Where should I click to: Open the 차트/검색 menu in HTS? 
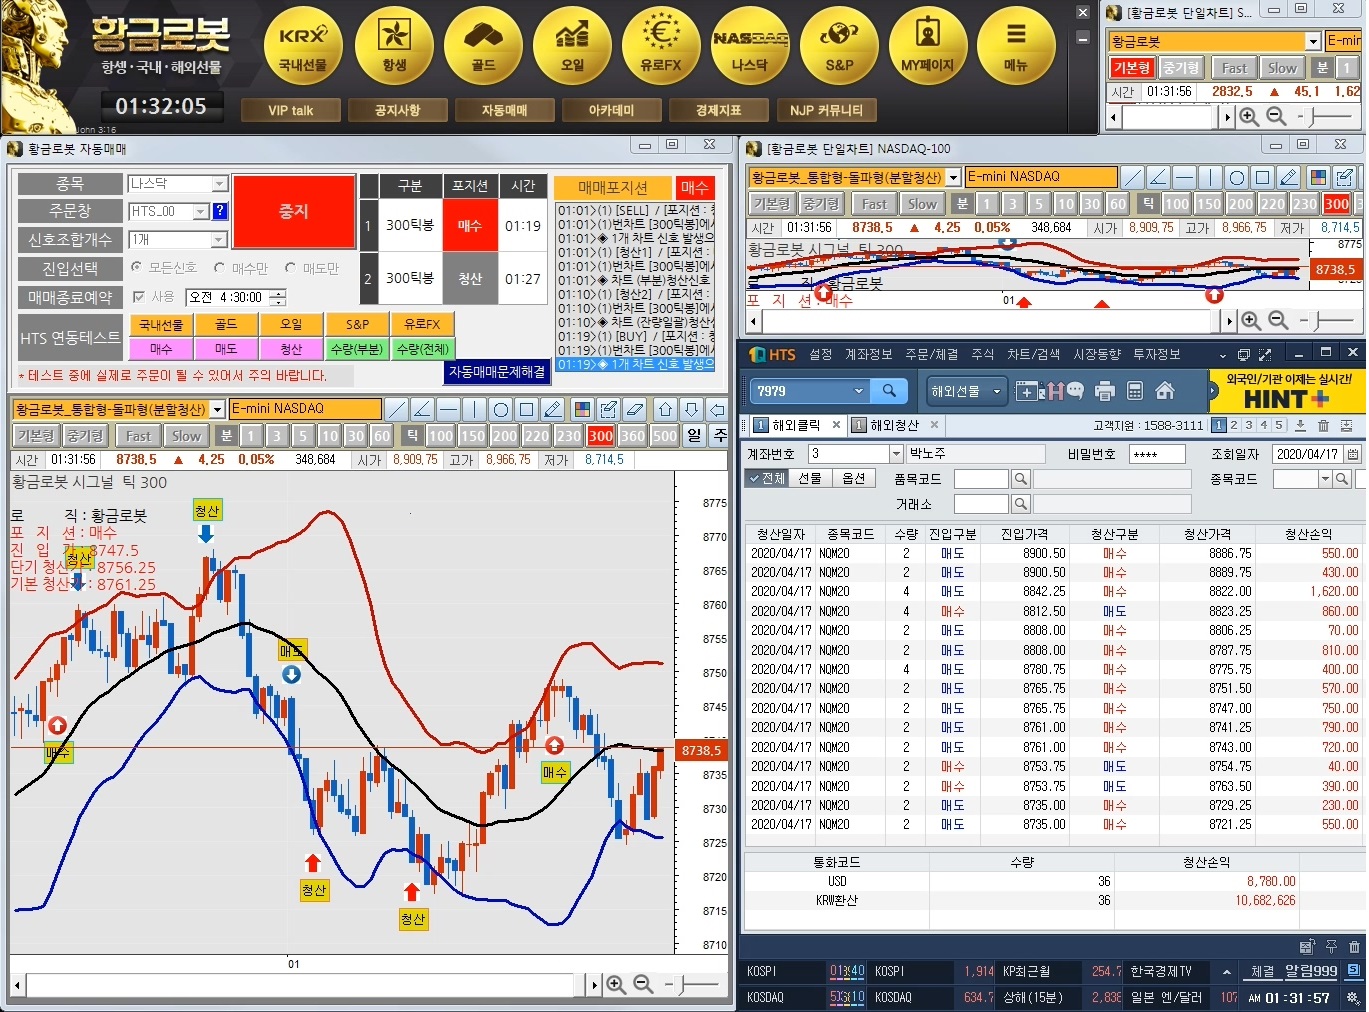(1033, 354)
